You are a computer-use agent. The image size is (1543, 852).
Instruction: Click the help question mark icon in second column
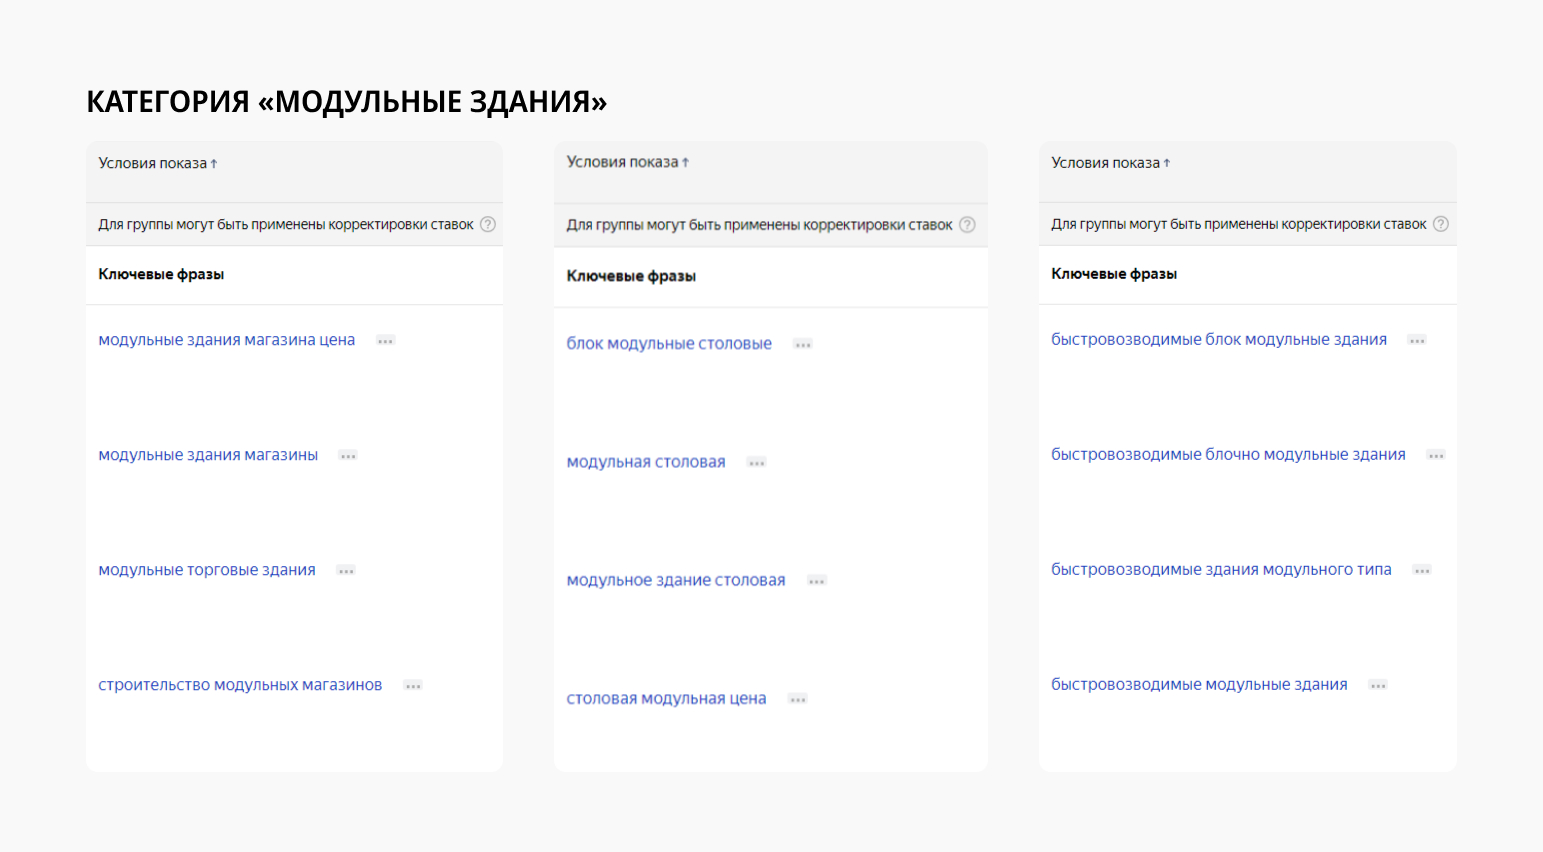coord(966,224)
